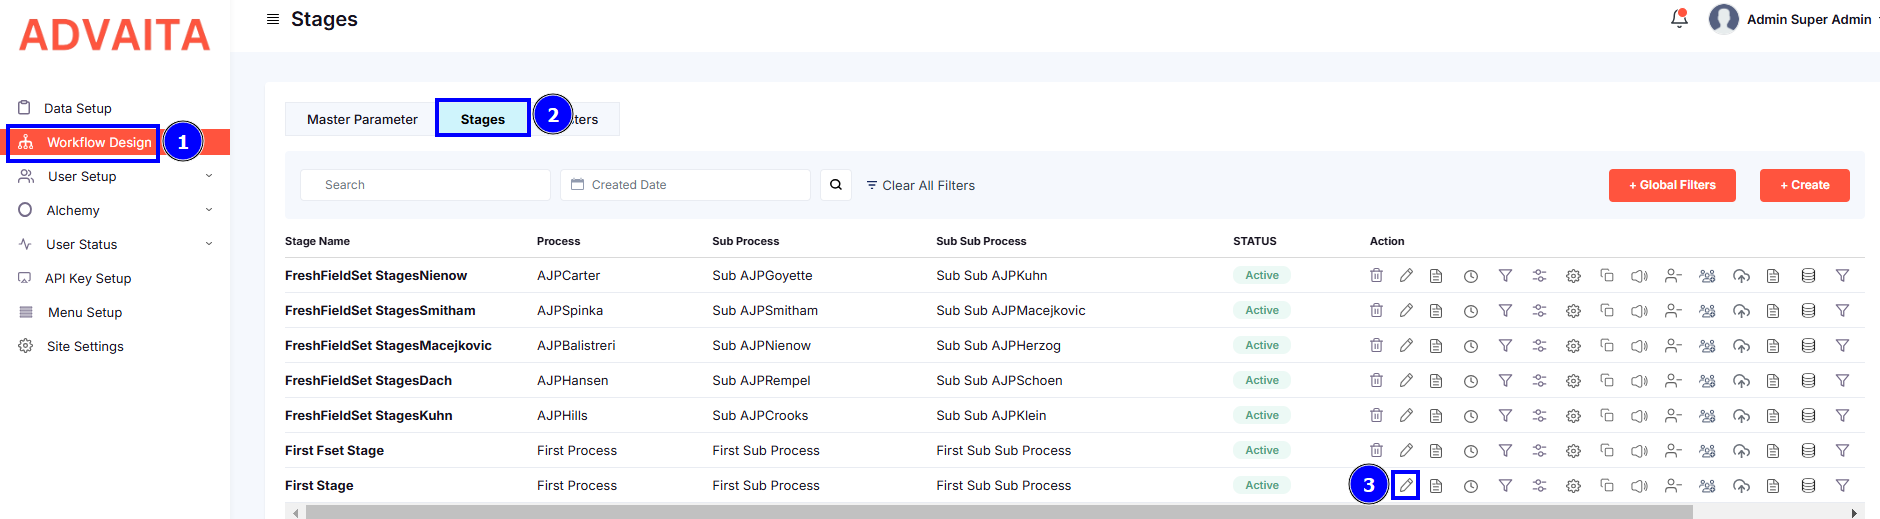The width and height of the screenshot is (1880, 519).
Task: Open clock icon for FreshFieldSet StagesSmitham
Action: point(1471,311)
